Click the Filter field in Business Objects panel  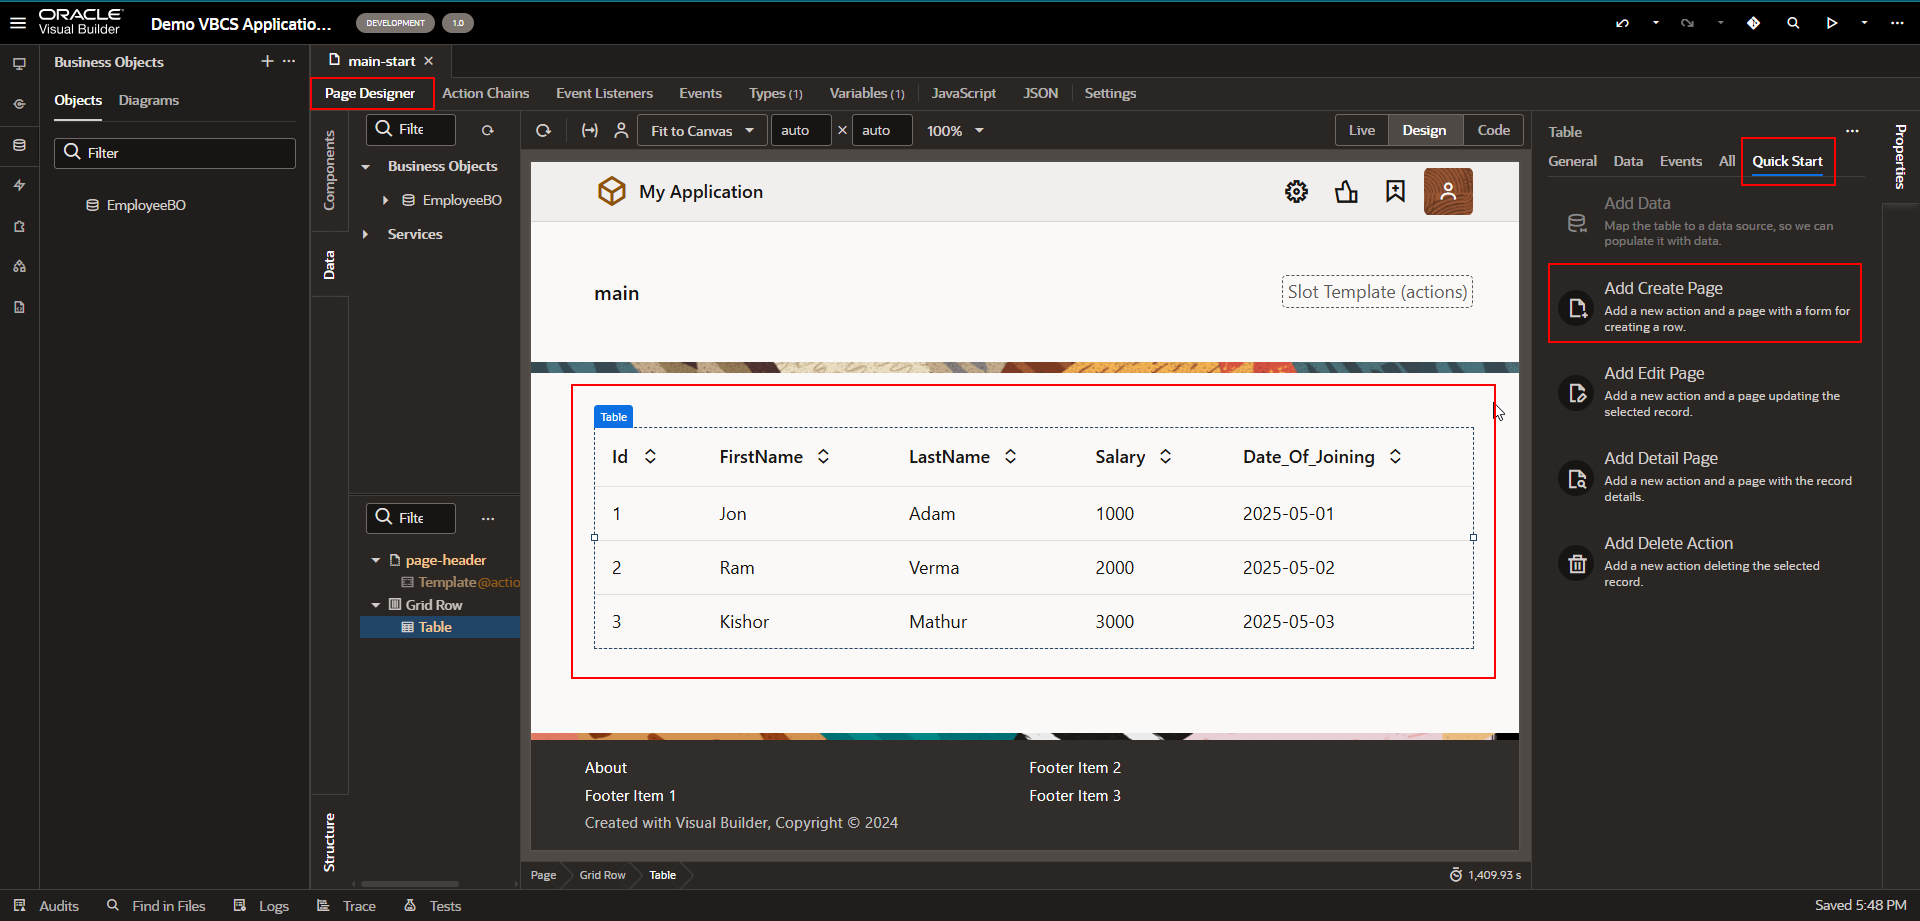tap(175, 152)
